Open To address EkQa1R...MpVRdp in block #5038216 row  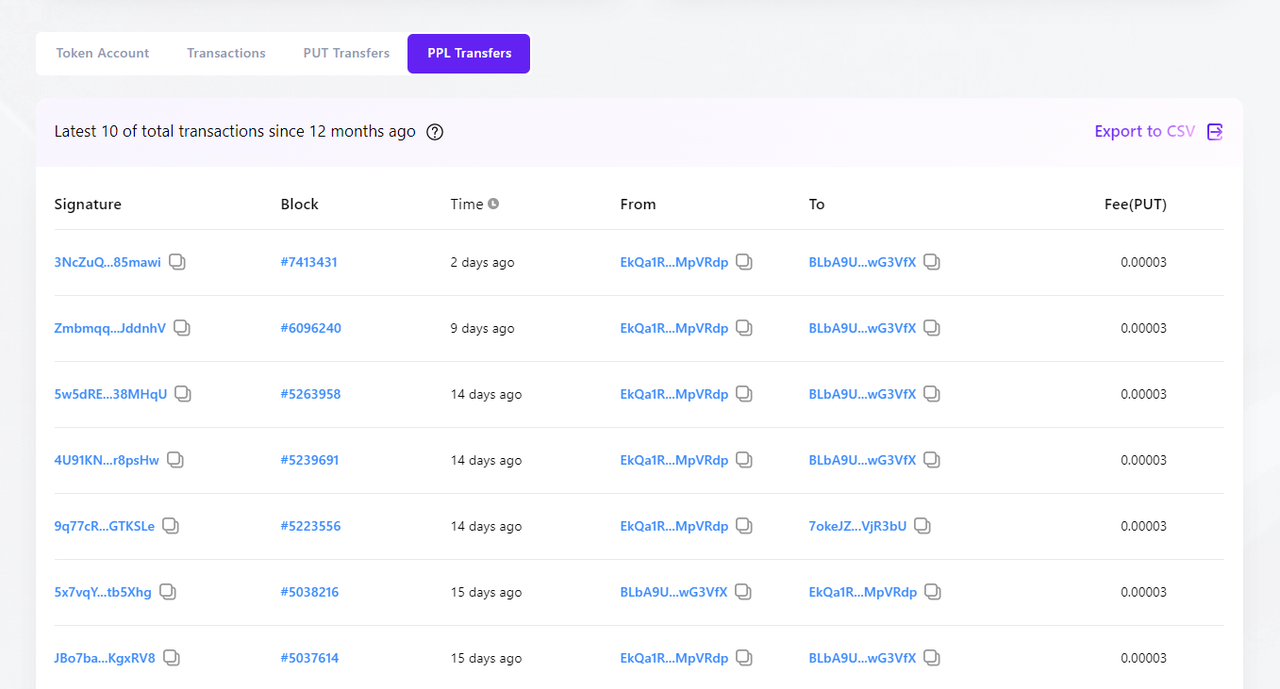862,592
